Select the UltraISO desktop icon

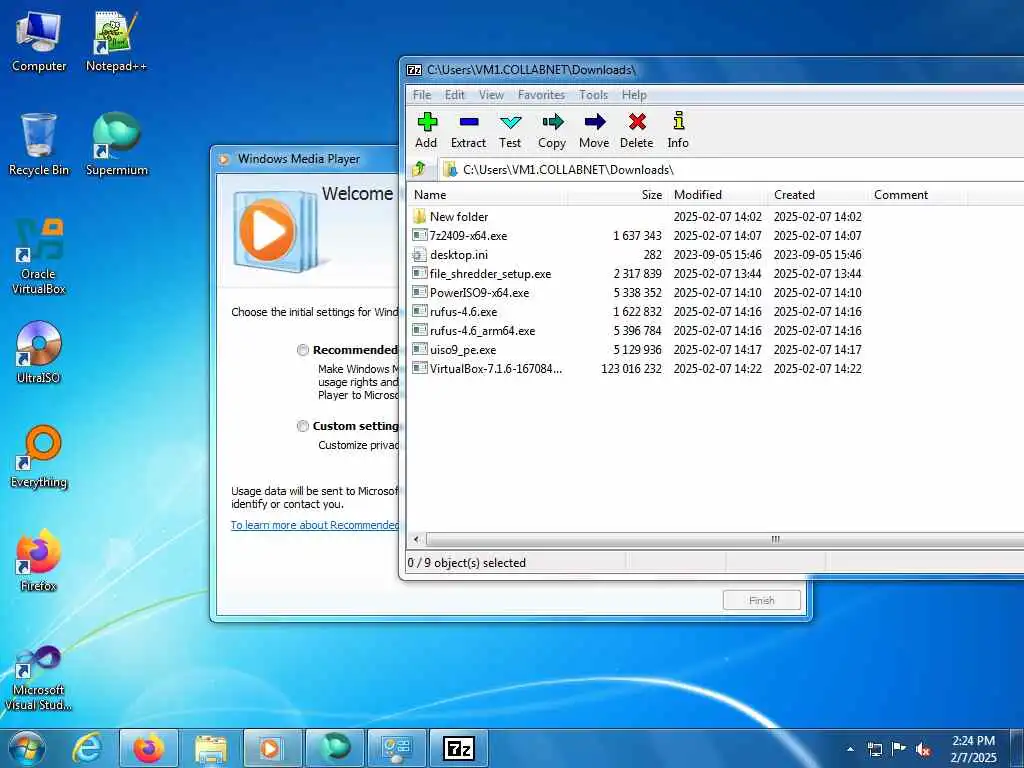tap(39, 353)
